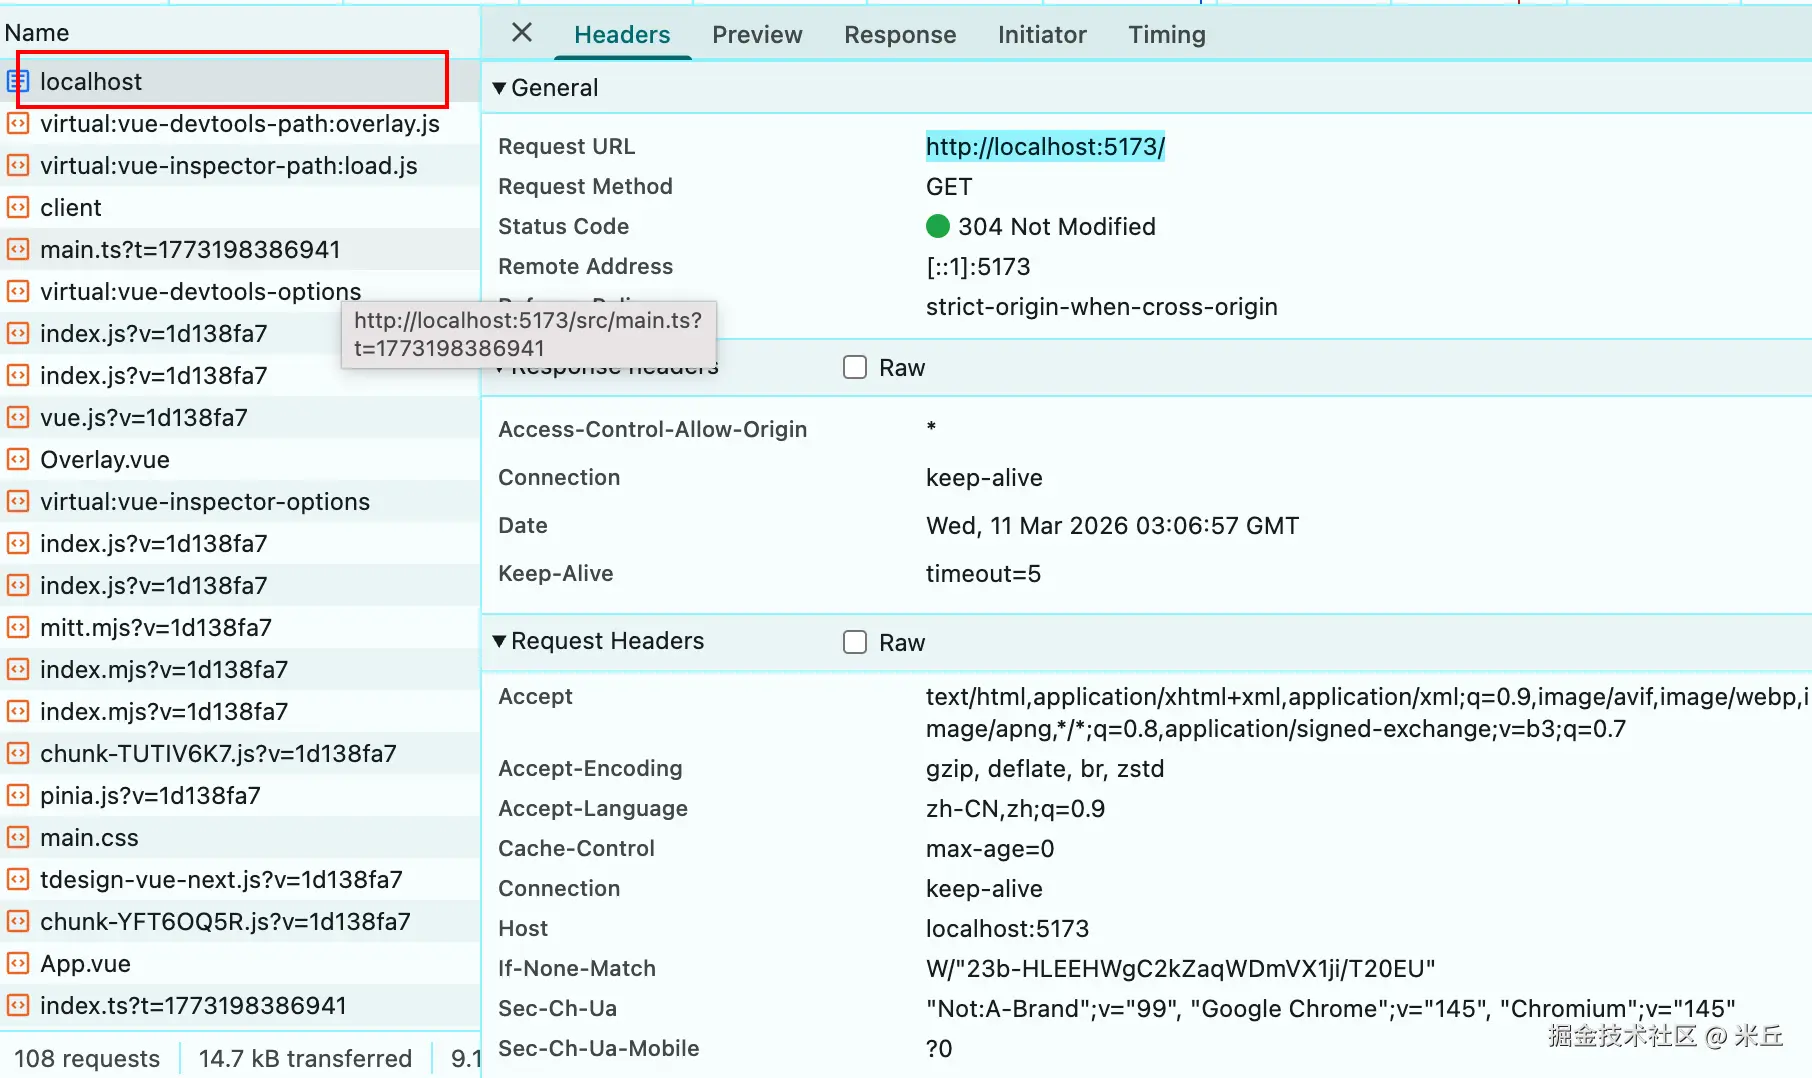Click the script icon next to client
The image size is (1812, 1078).
click(x=18, y=207)
